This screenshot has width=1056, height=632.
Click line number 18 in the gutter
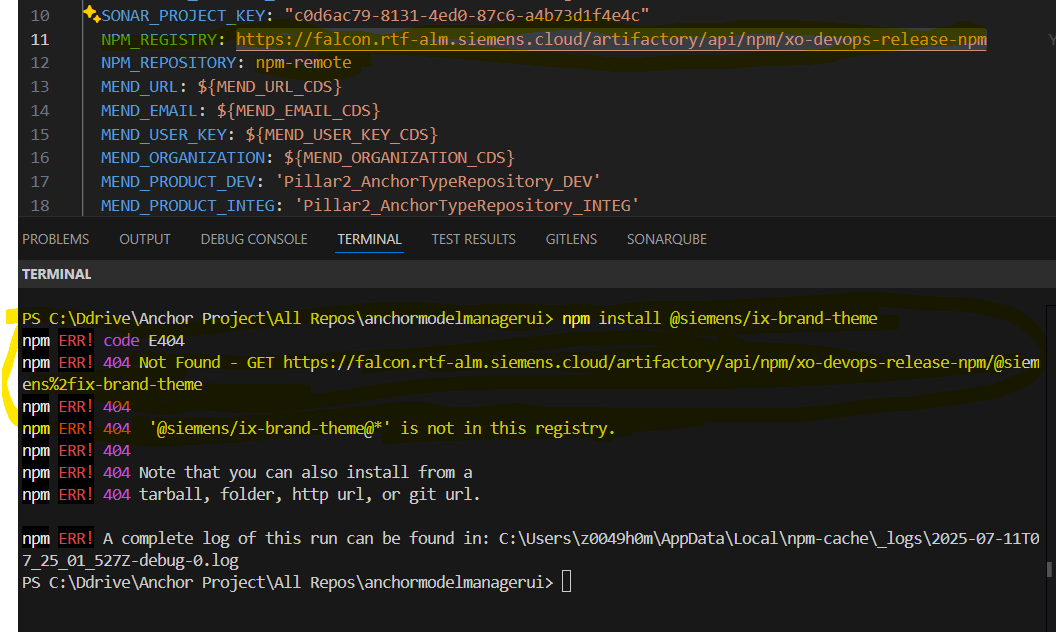[40, 206]
